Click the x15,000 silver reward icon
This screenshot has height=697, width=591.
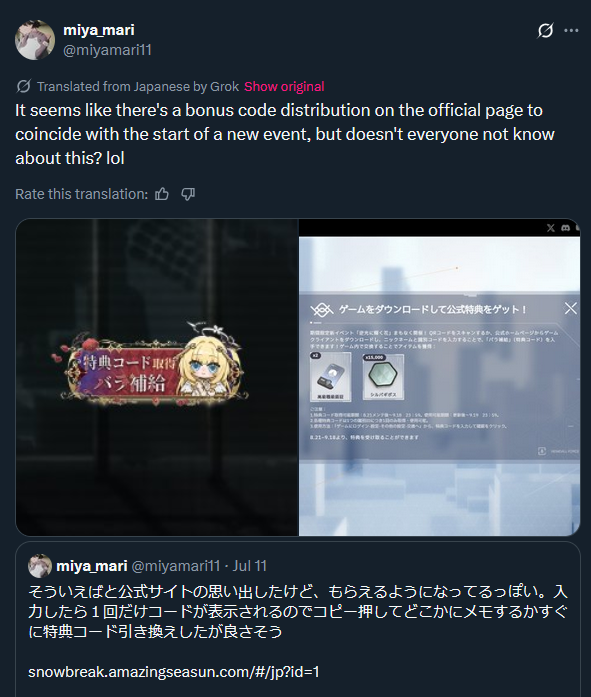383,377
